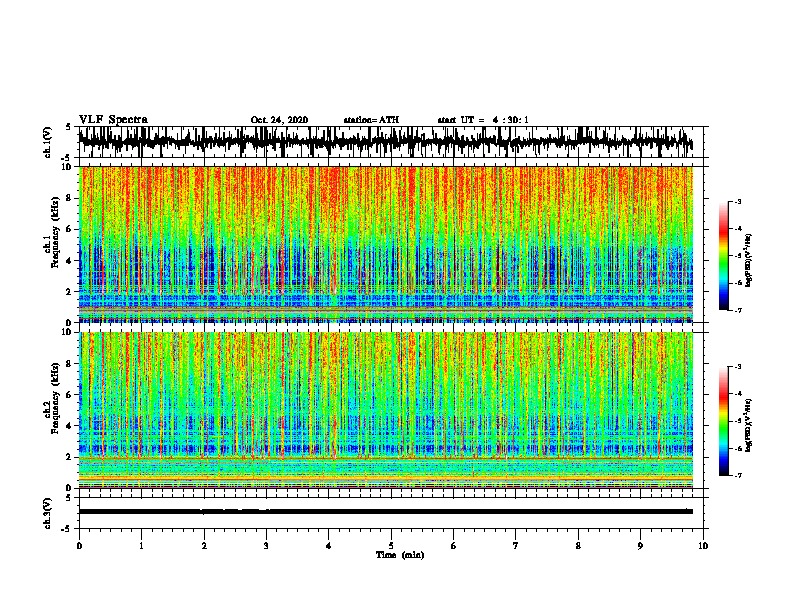
Task: Click the "station=ATH" header label
Action: tap(371, 120)
